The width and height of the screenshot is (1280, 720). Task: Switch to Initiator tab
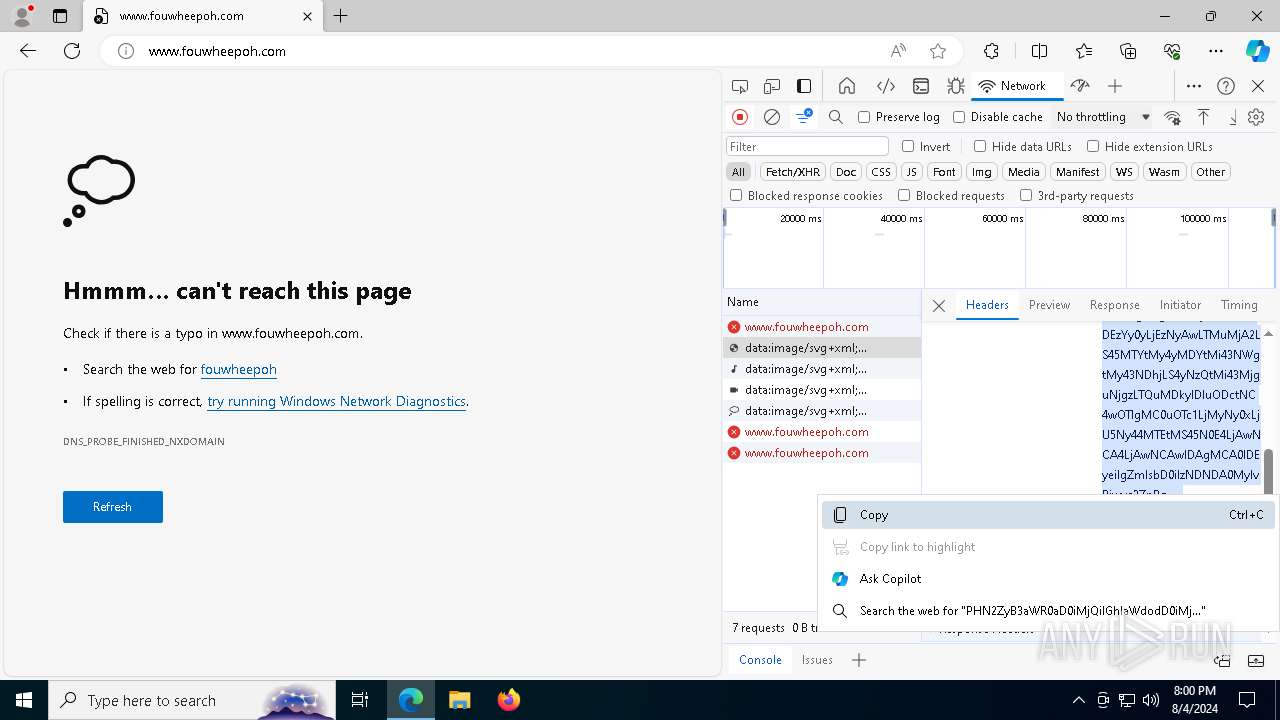[x=1180, y=305]
